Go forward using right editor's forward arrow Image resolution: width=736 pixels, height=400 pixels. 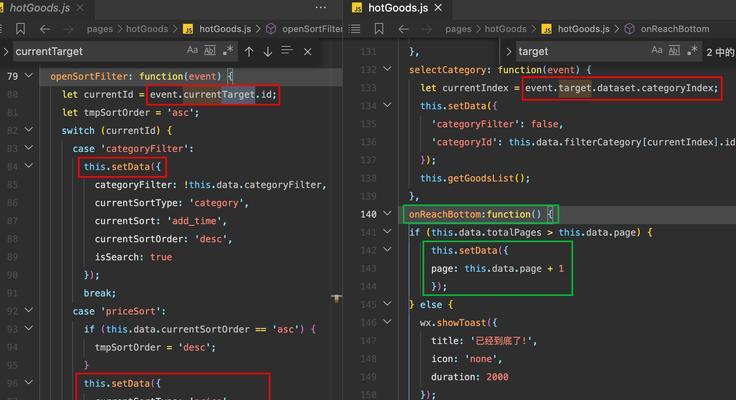[427, 29]
